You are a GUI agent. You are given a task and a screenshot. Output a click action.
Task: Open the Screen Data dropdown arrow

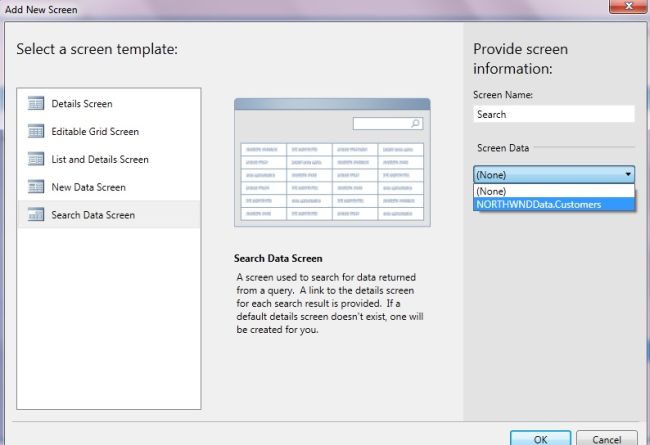click(628, 175)
